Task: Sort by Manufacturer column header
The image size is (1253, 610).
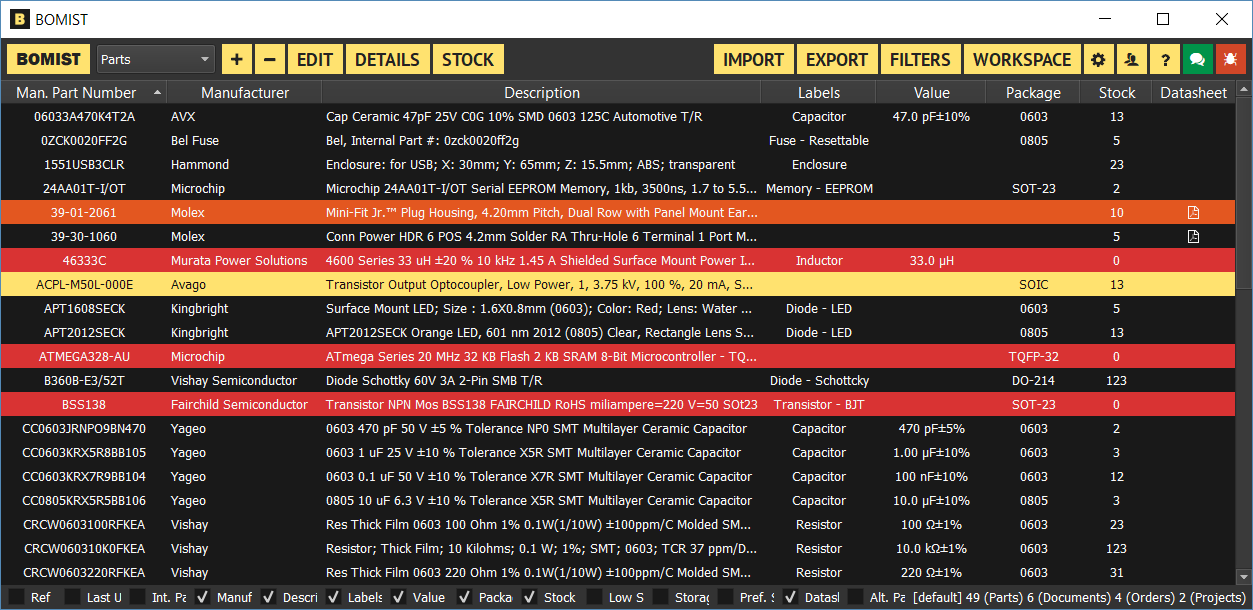Action: [x=245, y=93]
